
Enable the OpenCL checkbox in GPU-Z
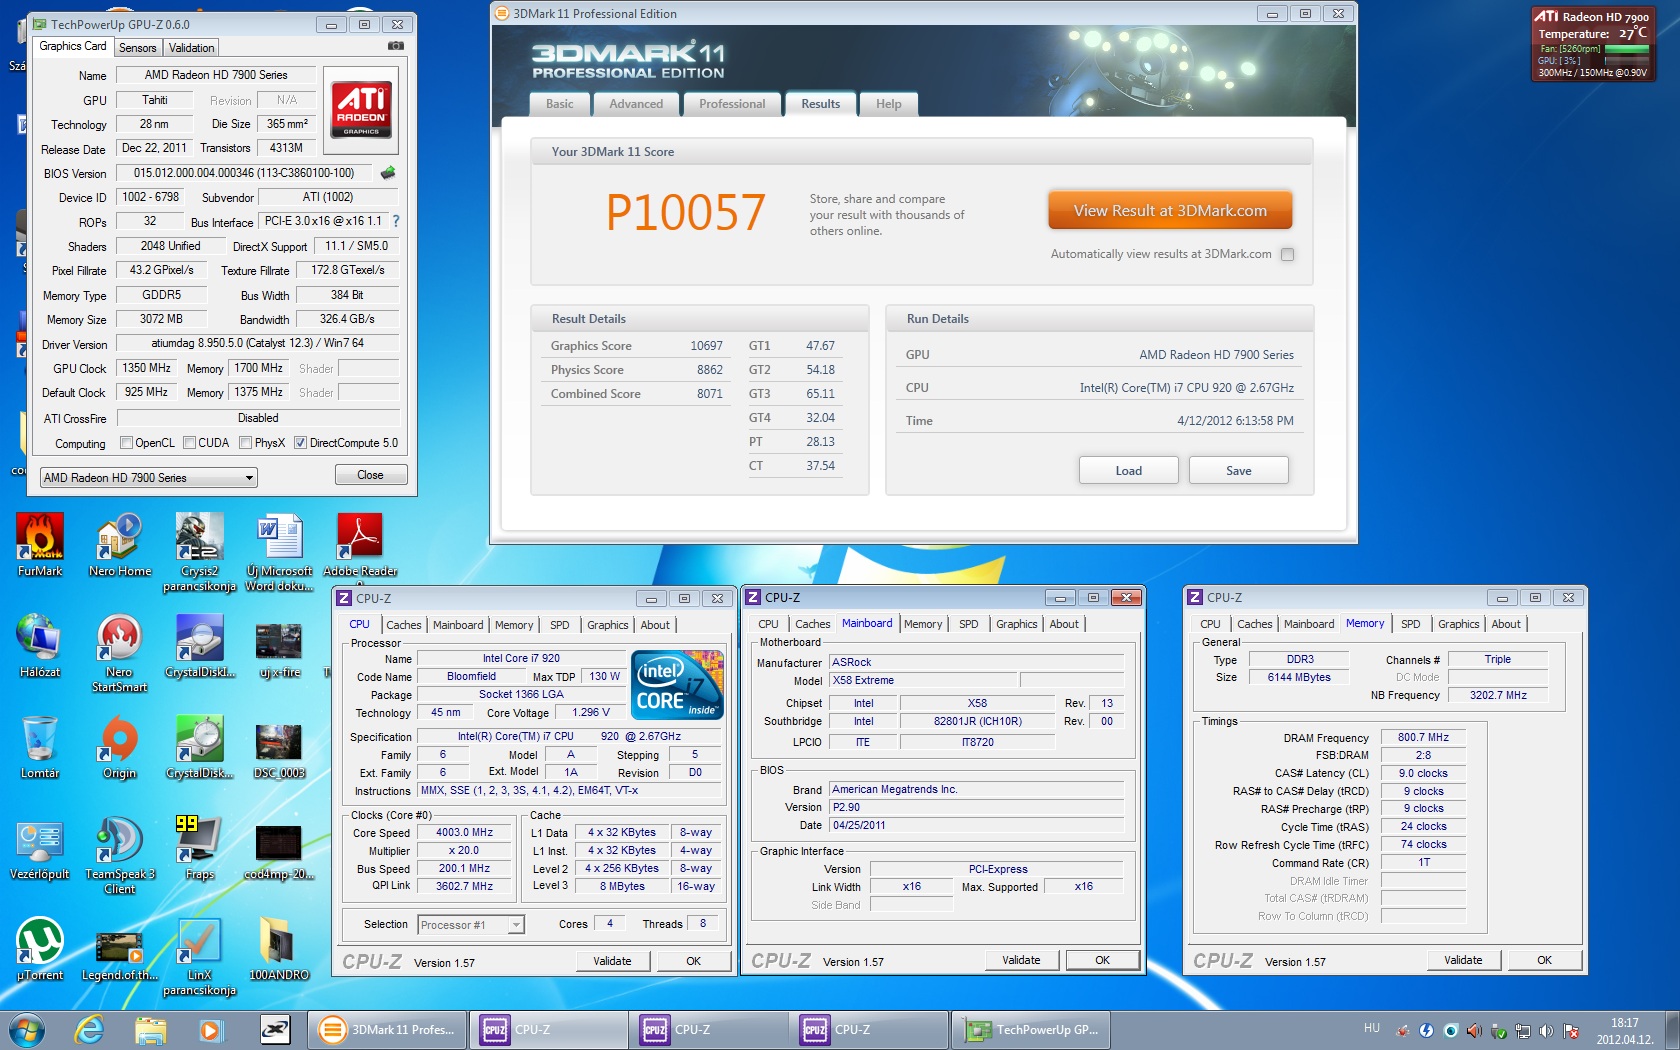coord(126,443)
